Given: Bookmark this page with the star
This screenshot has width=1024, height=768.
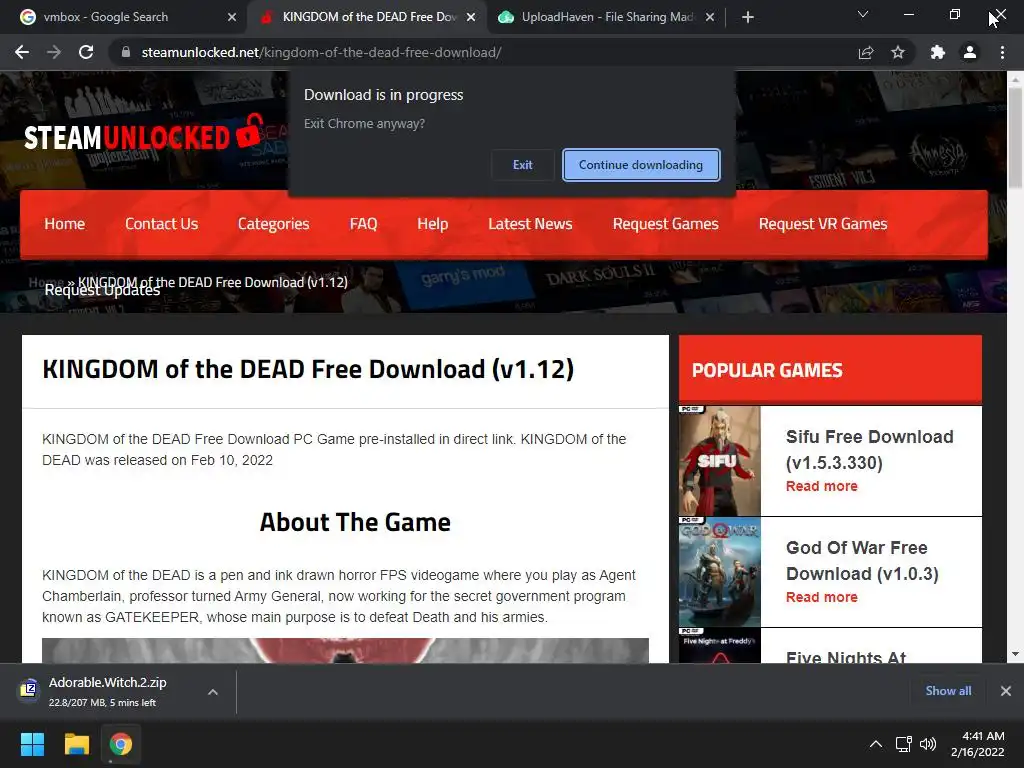Looking at the screenshot, I should (898, 52).
